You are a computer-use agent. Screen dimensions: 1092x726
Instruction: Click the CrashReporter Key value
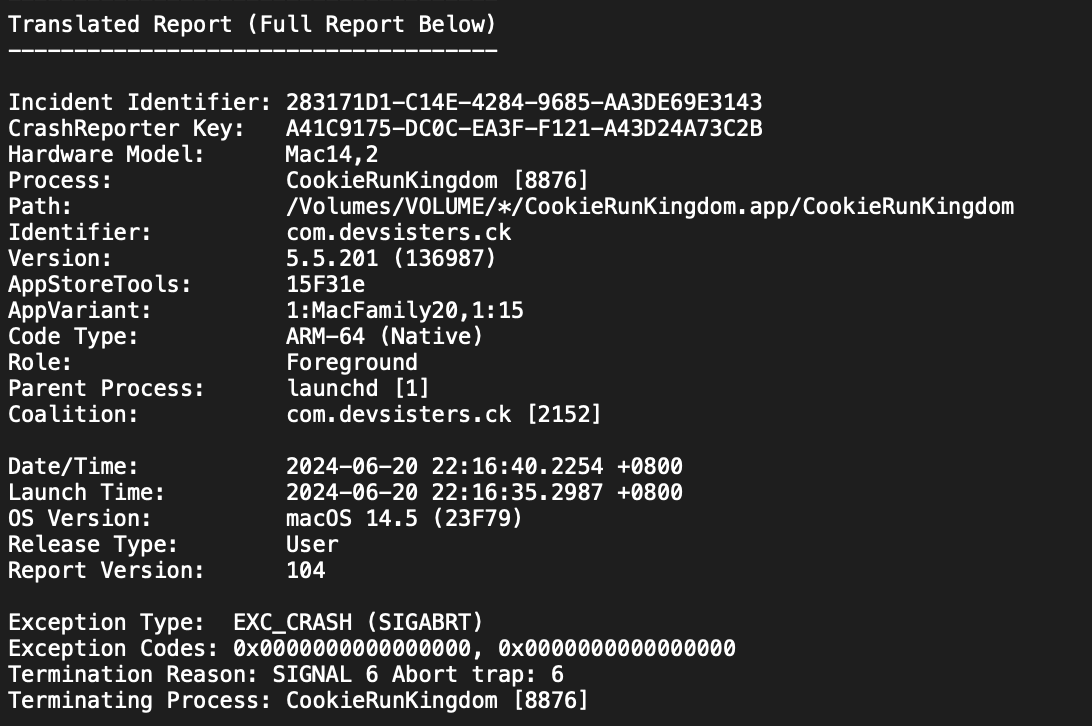click(523, 128)
